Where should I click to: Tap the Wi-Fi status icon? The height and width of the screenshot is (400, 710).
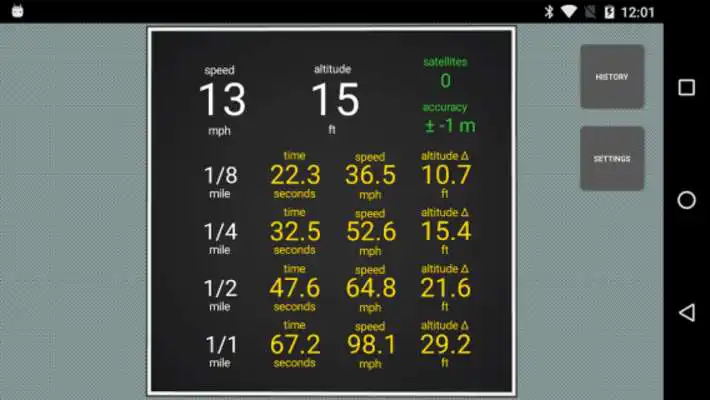(x=569, y=12)
